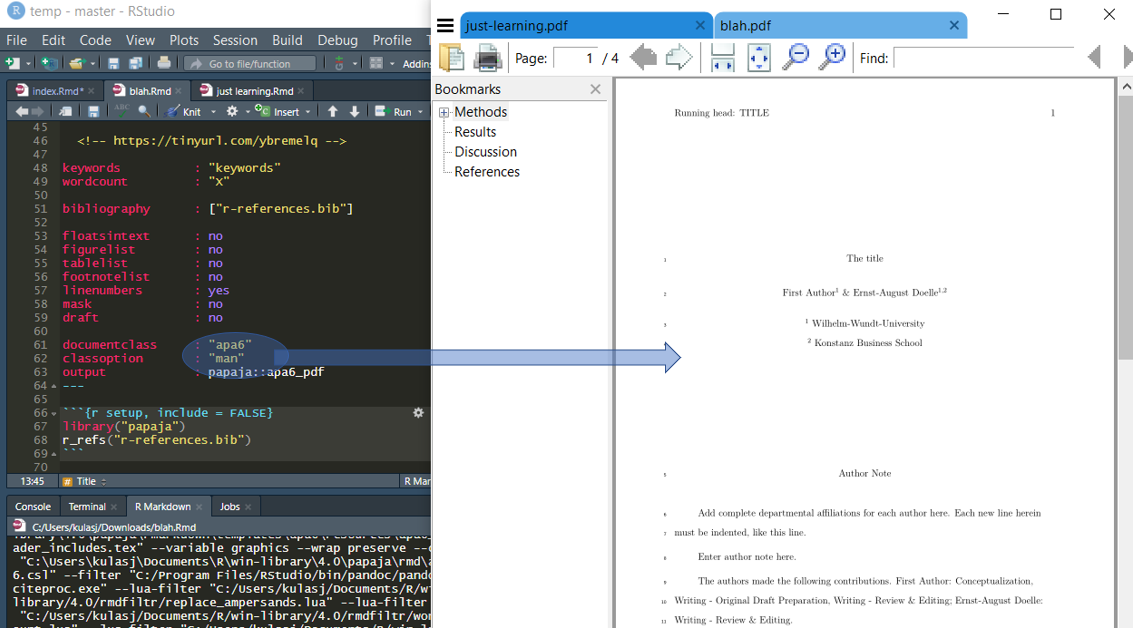Viewport: 1134px width, 628px height.
Task: Switch to the Console tab
Action: tap(33, 506)
